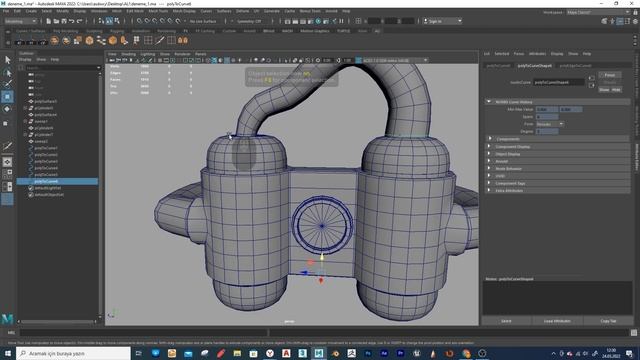
Task: Open the viewport color space ACES dropdown
Action: [x=394, y=60]
